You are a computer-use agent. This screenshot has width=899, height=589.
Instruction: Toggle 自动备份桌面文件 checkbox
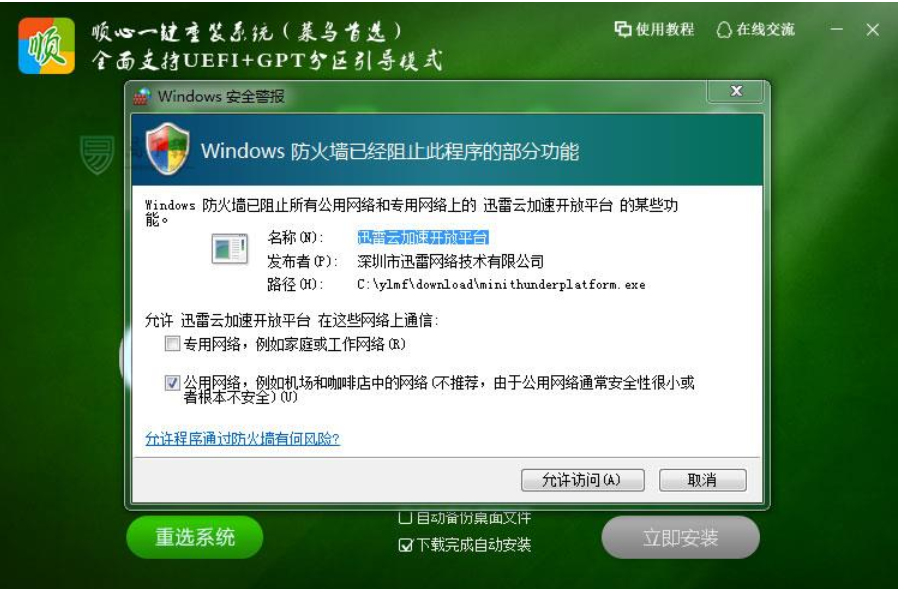tap(405, 518)
